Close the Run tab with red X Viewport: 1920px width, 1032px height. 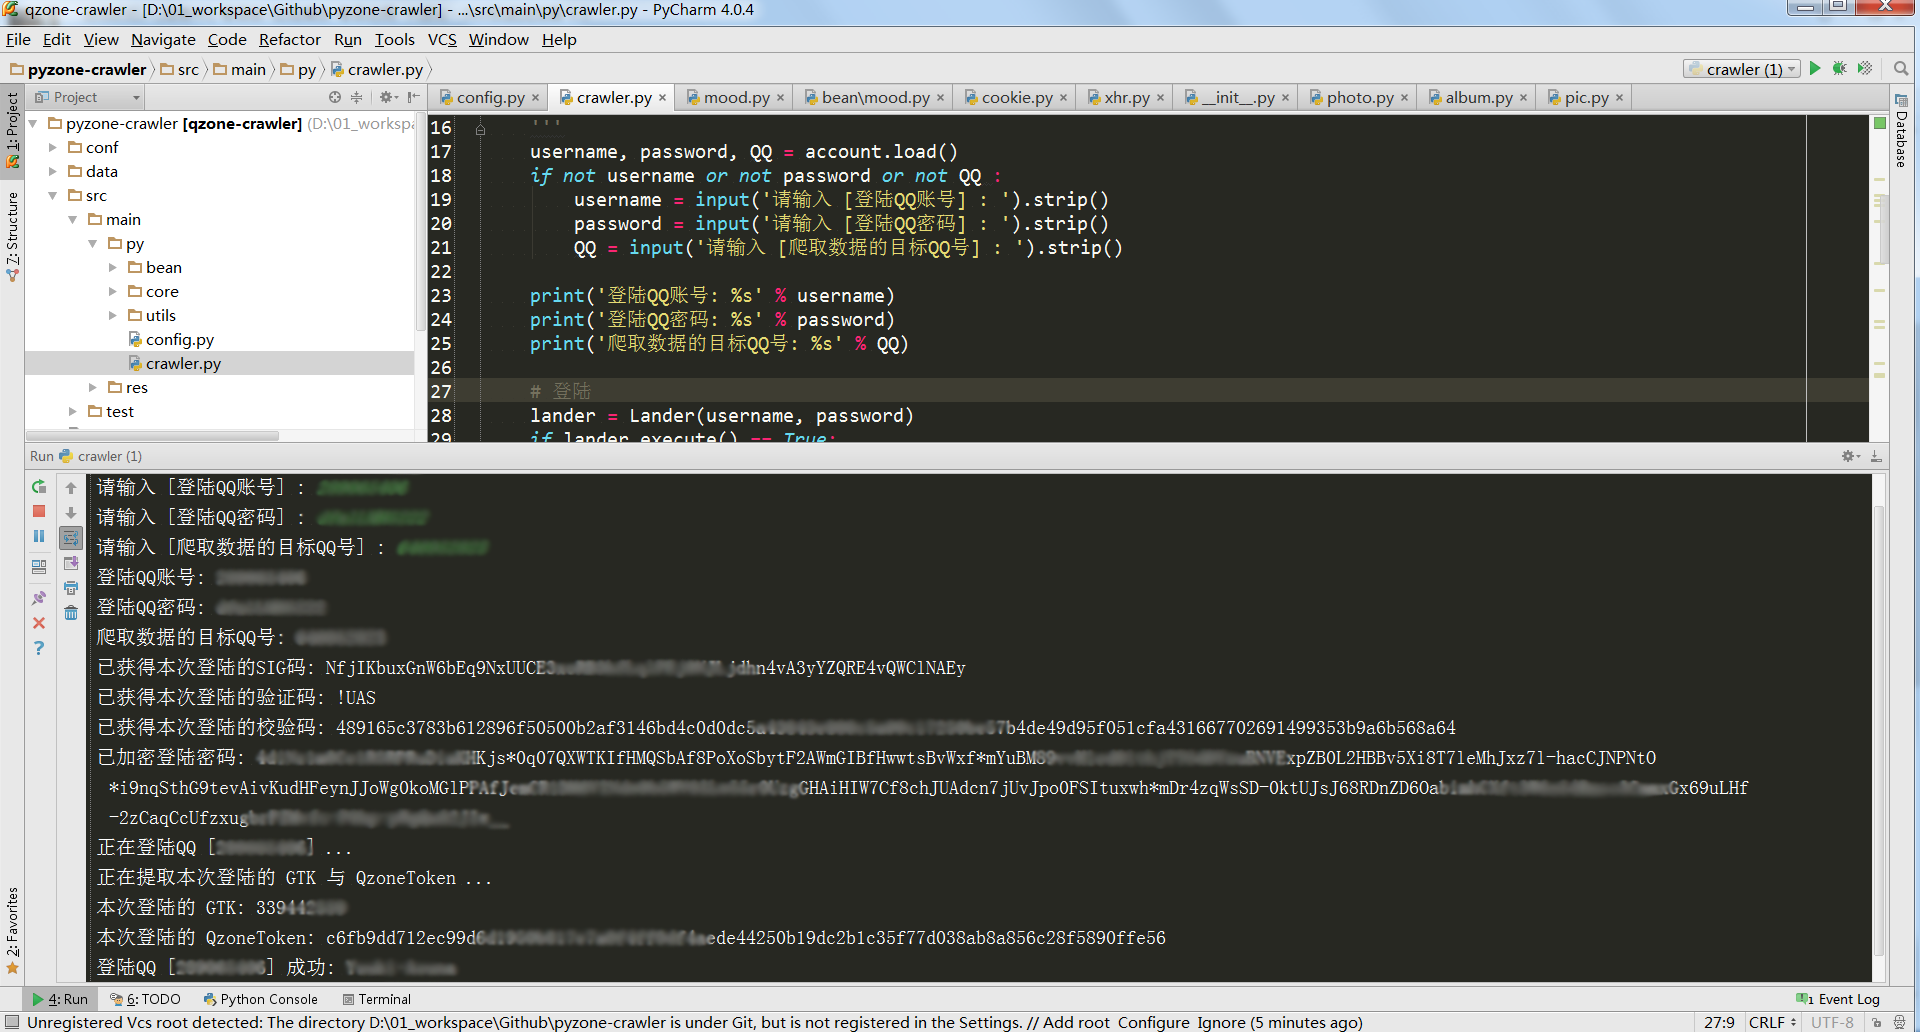pyautogui.click(x=39, y=623)
